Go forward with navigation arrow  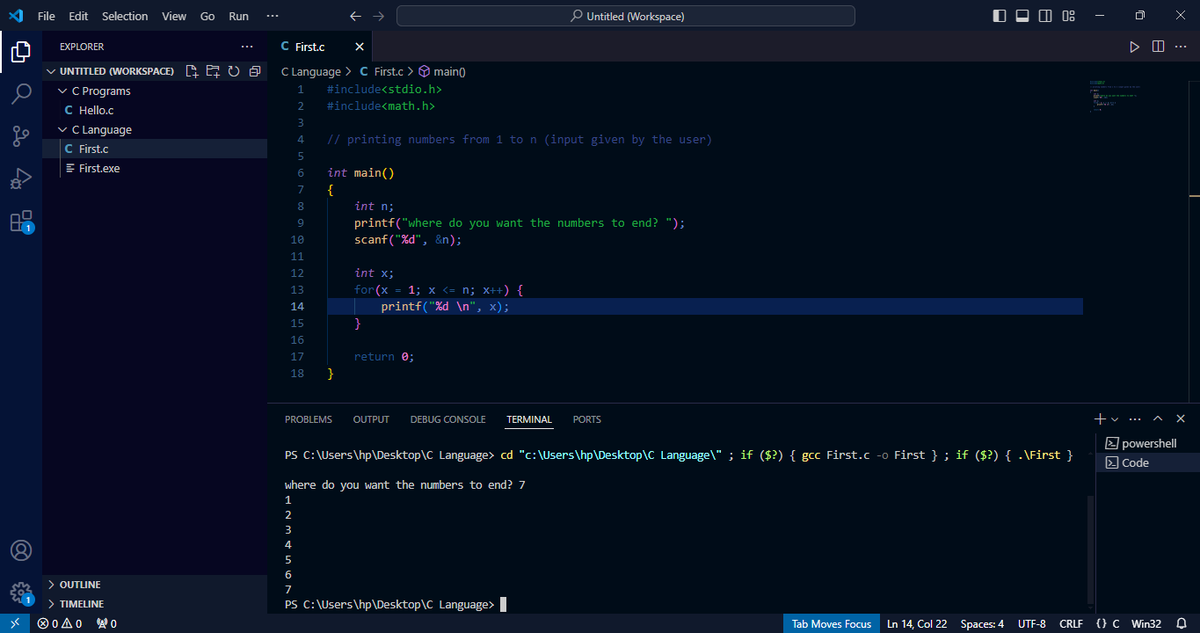tap(378, 16)
